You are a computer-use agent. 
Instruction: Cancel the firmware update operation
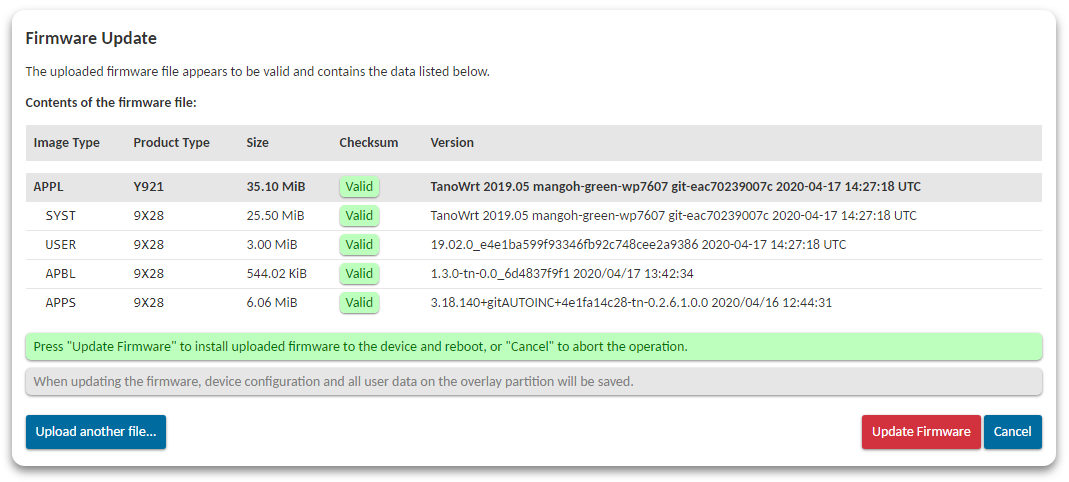1012,432
